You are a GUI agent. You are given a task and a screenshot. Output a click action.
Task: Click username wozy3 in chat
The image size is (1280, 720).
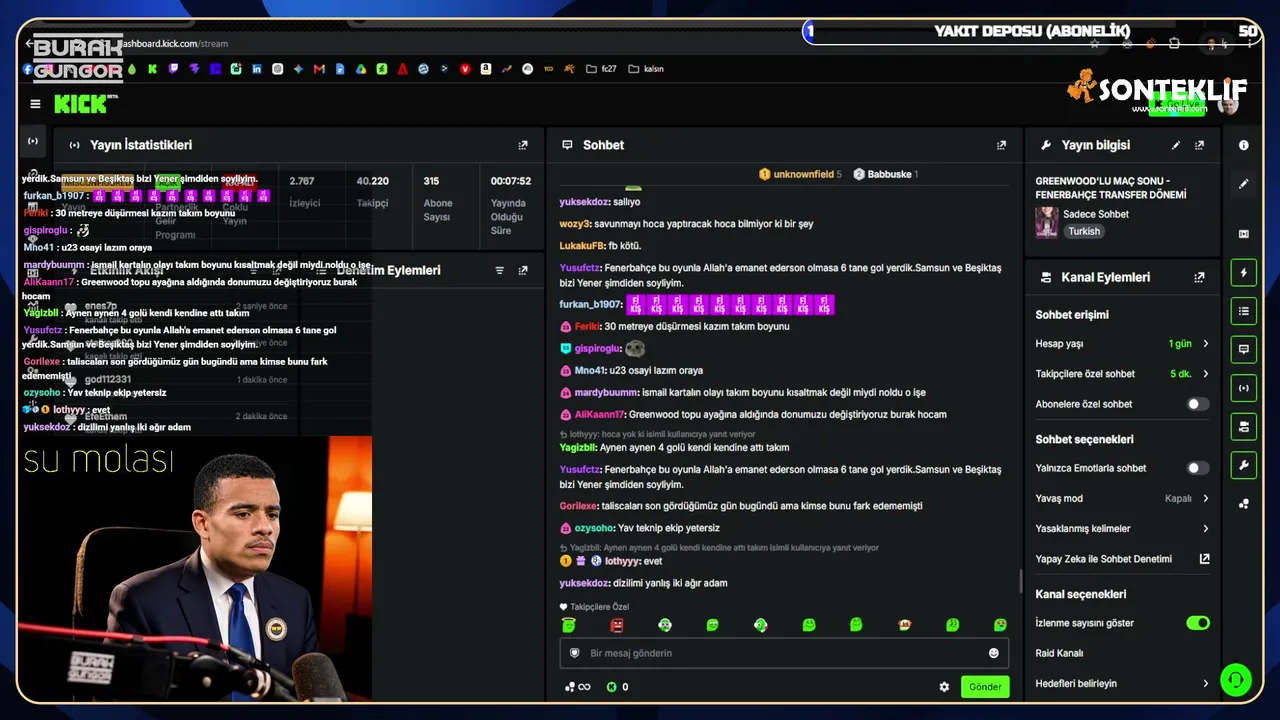tap(575, 224)
